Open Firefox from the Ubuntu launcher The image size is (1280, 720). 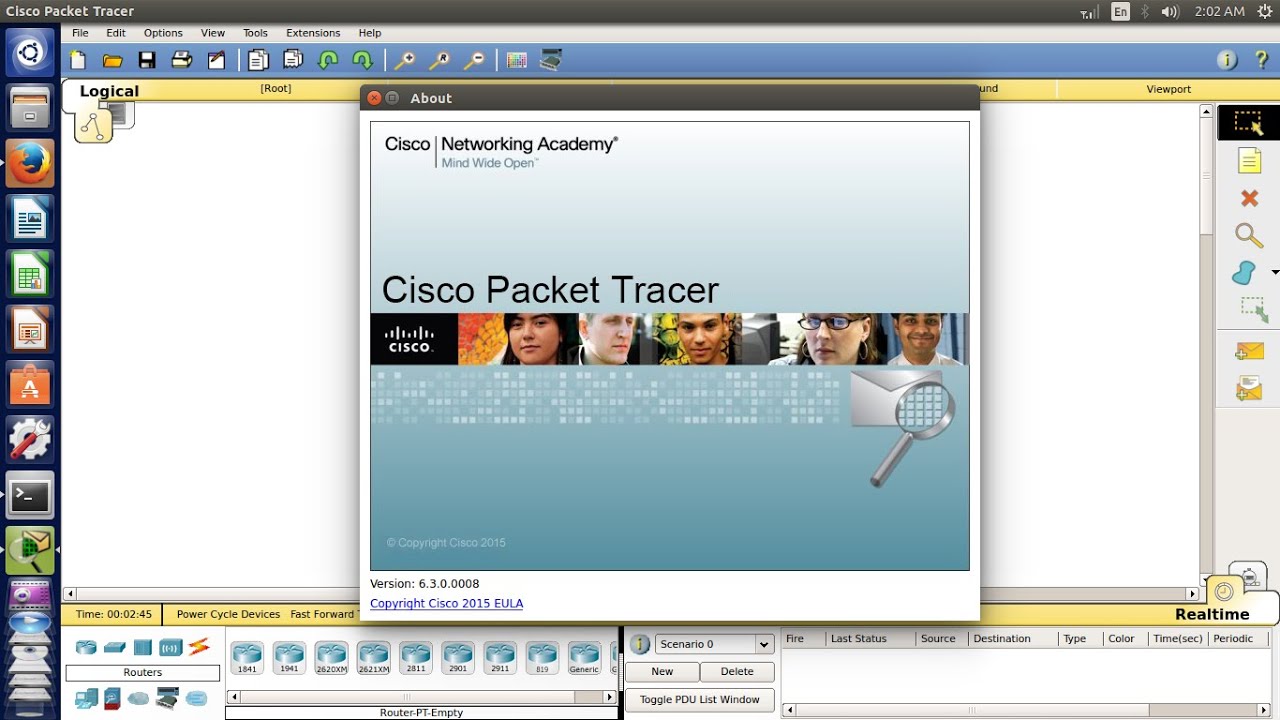[x=30, y=163]
